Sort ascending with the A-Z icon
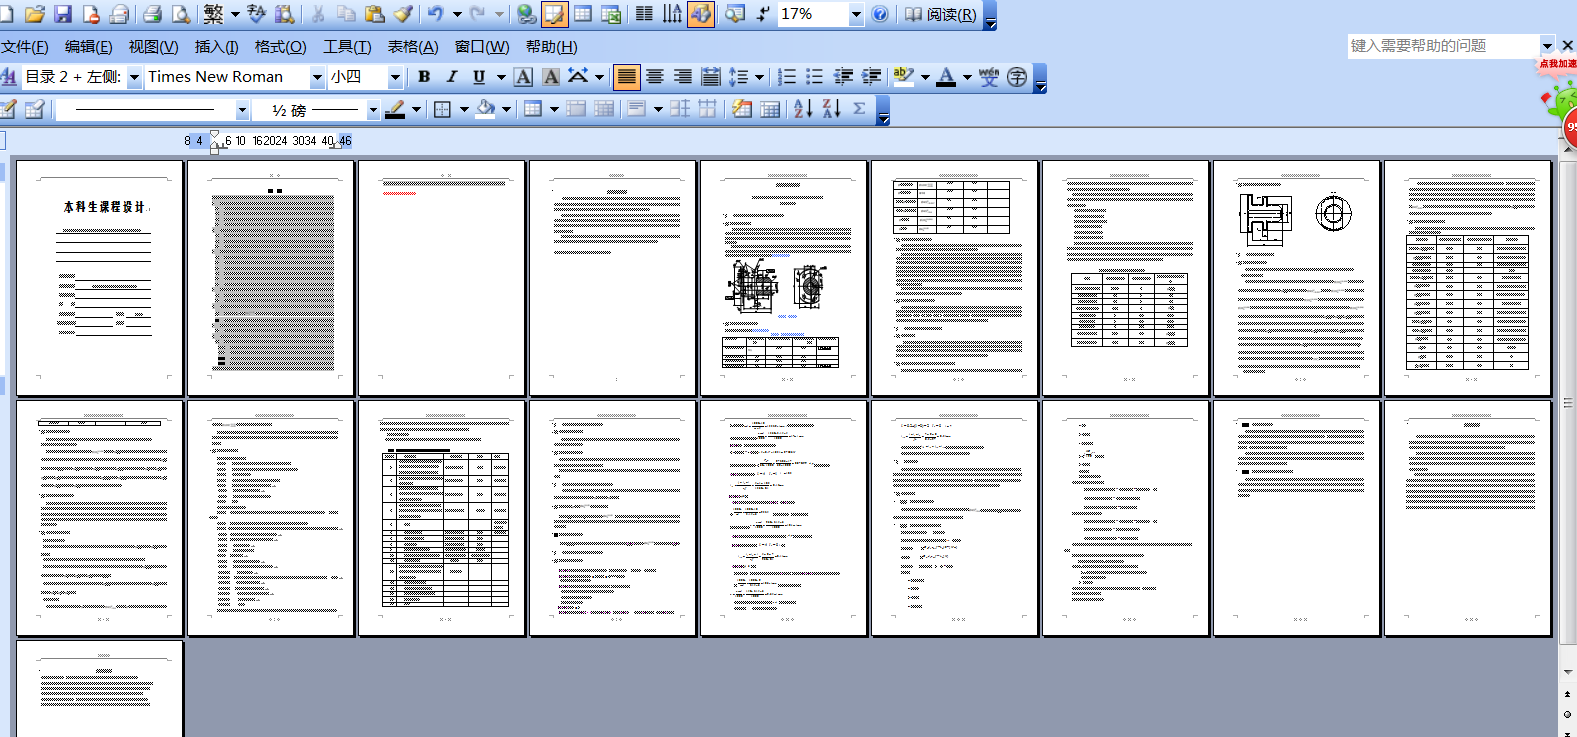The height and width of the screenshot is (737, 1577). pos(803,110)
